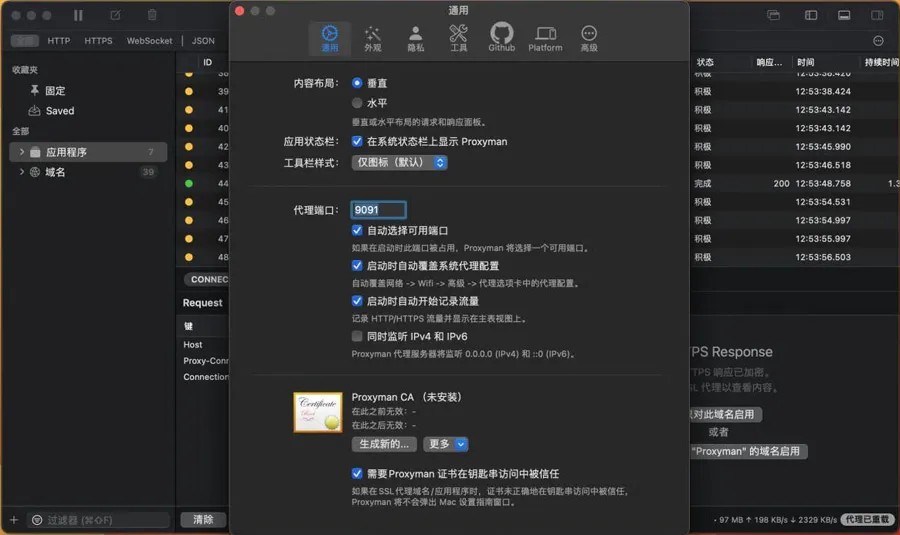Click the pause recording icon in toolbar
The image size is (900, 535).
79,15
